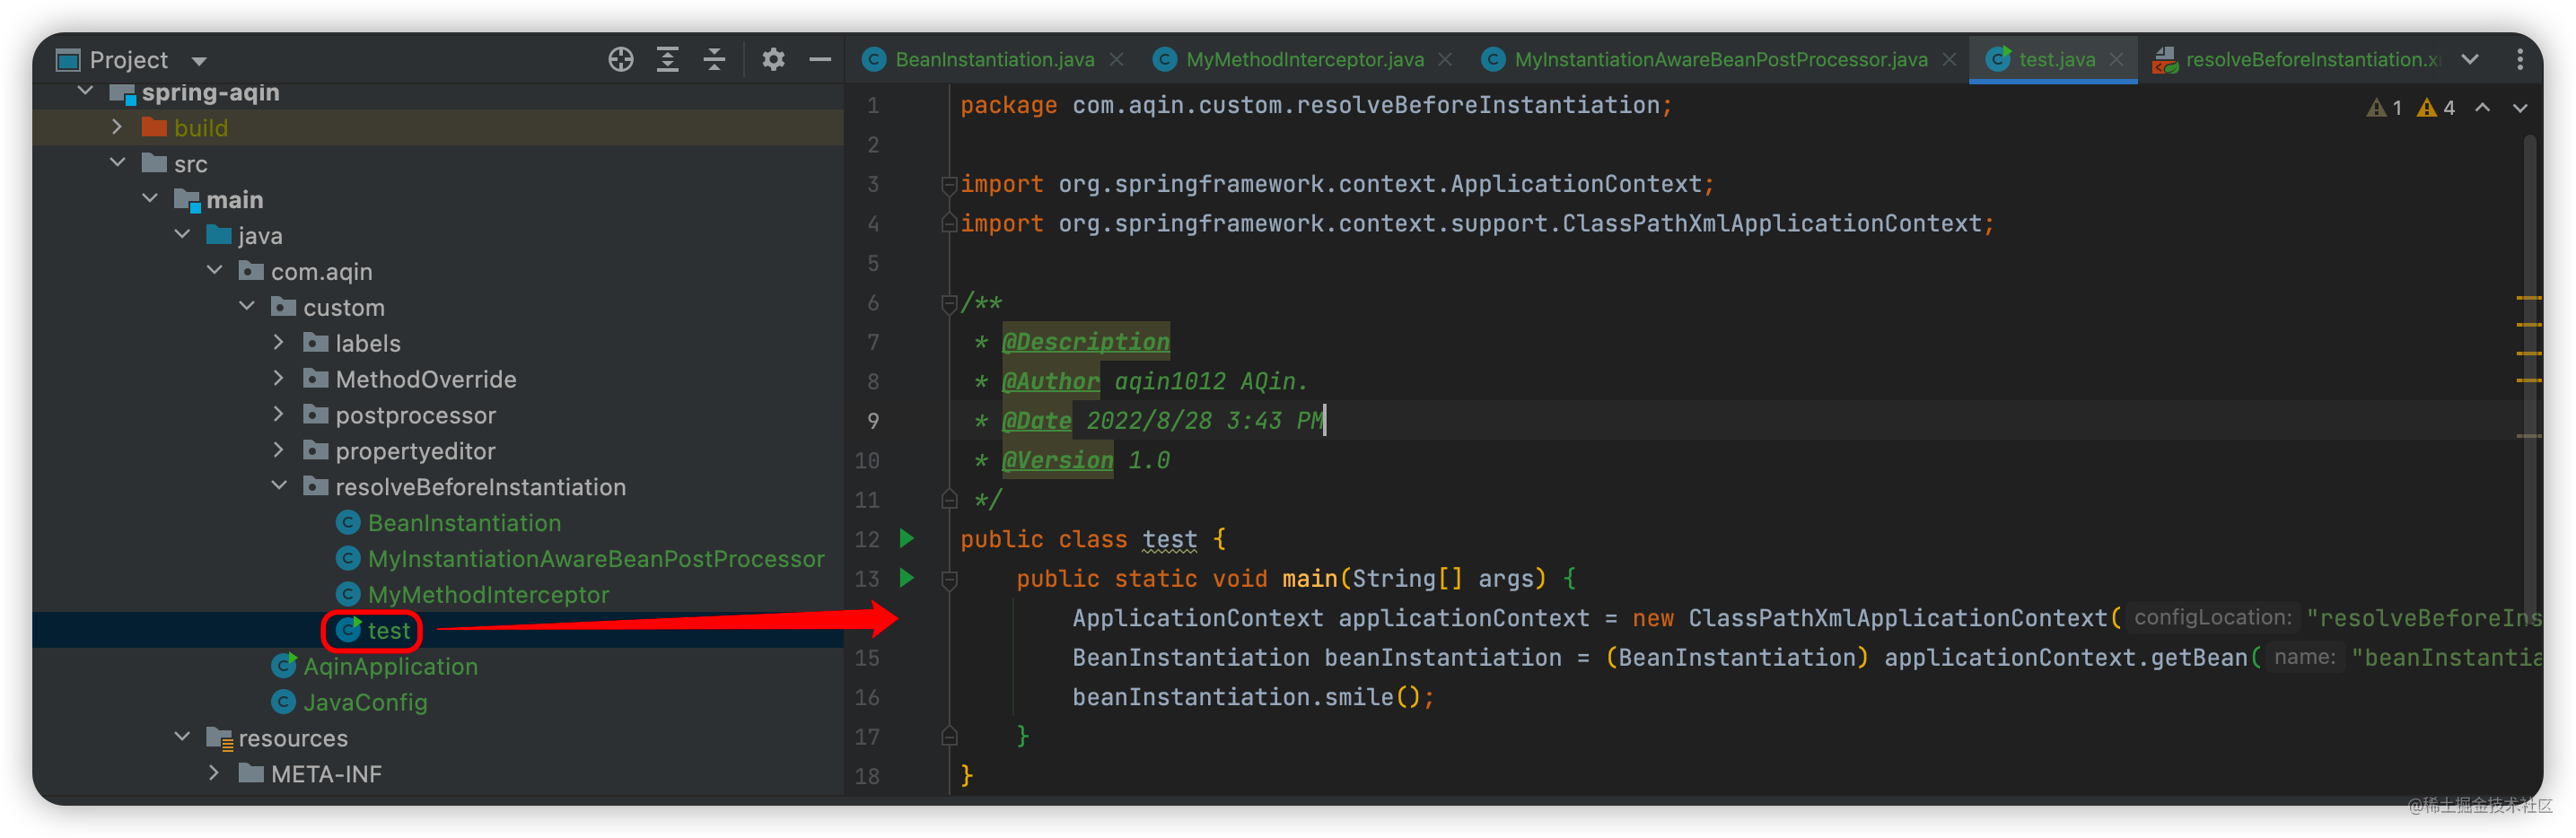The height and width of the screenshot is (838, 2576).
Task: Click the collapse all icon in Project panel
Action: coord(714,60)
